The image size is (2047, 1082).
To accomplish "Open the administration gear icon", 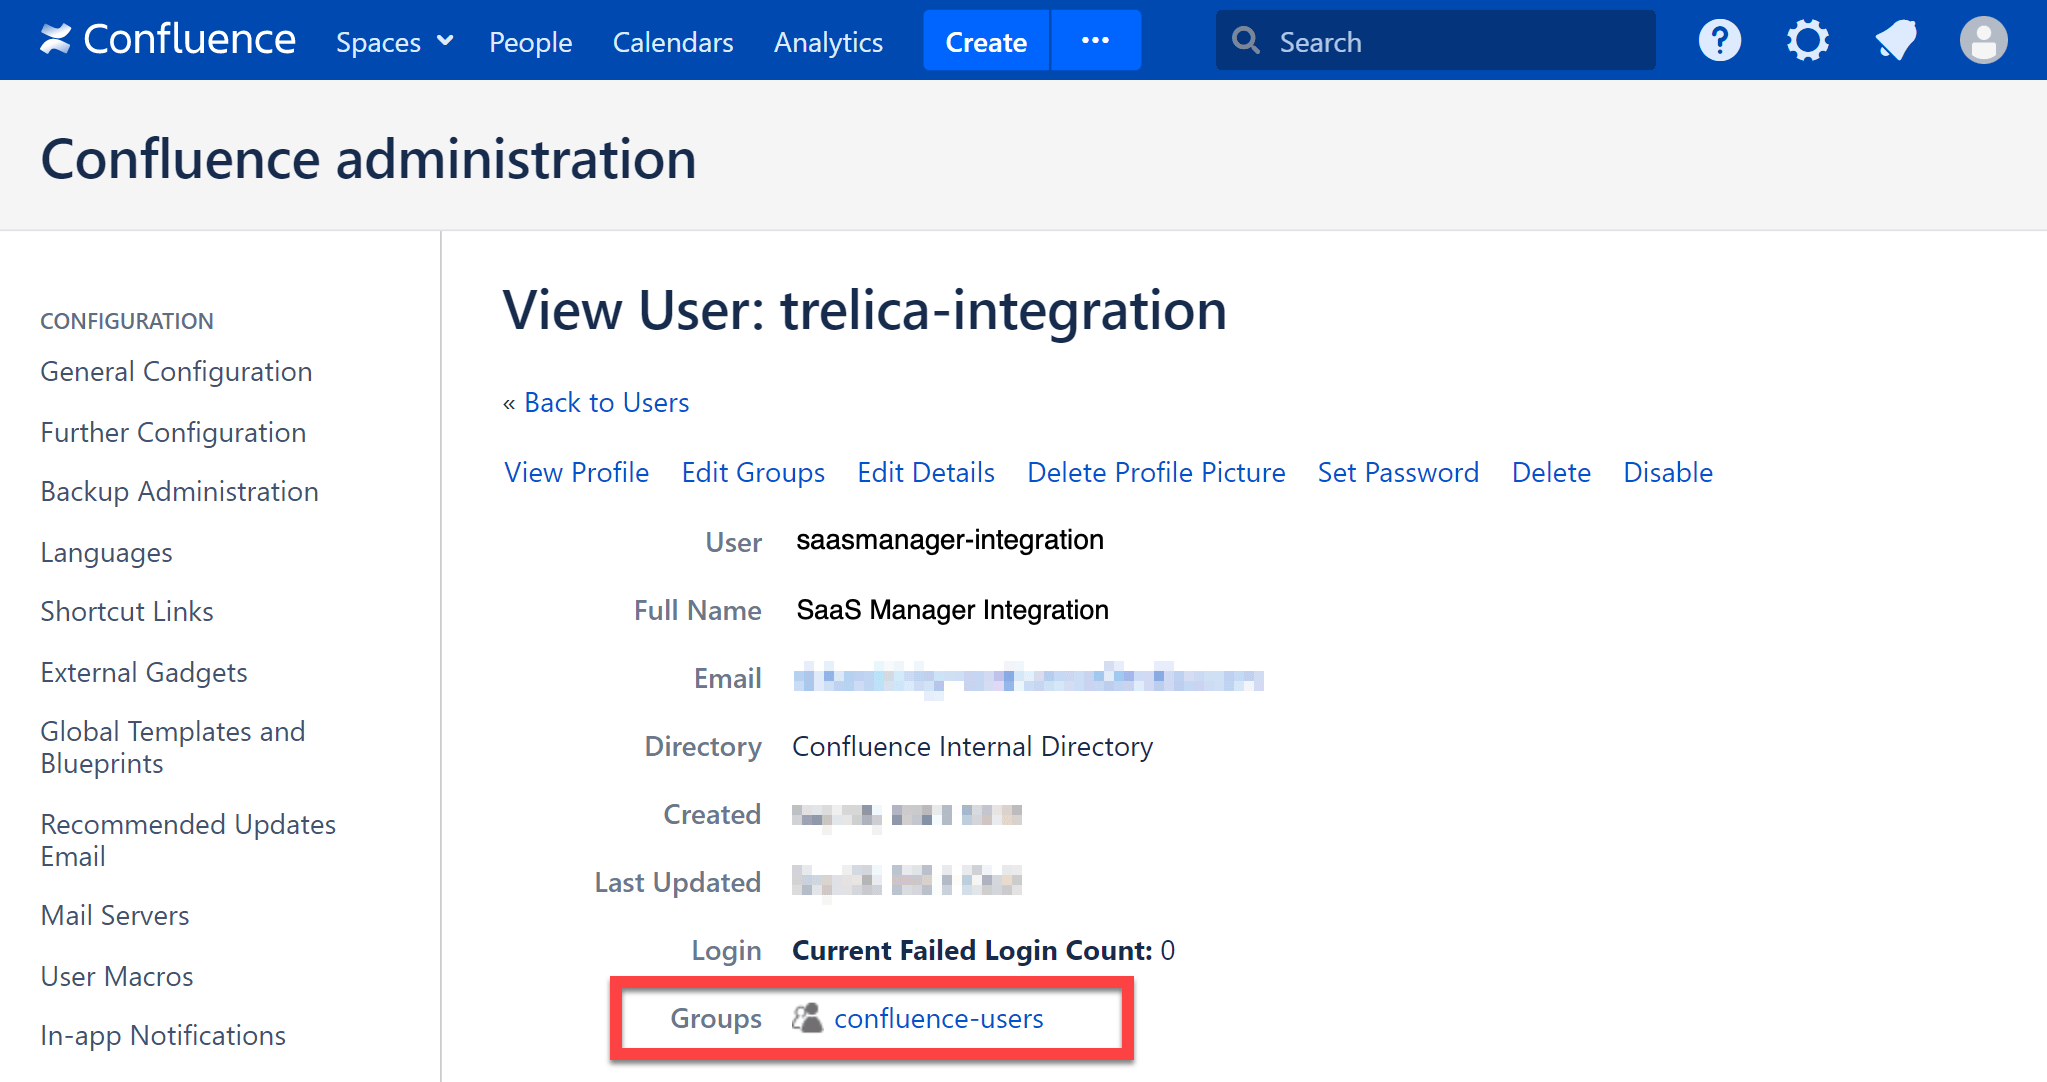I will [1808, 41].
